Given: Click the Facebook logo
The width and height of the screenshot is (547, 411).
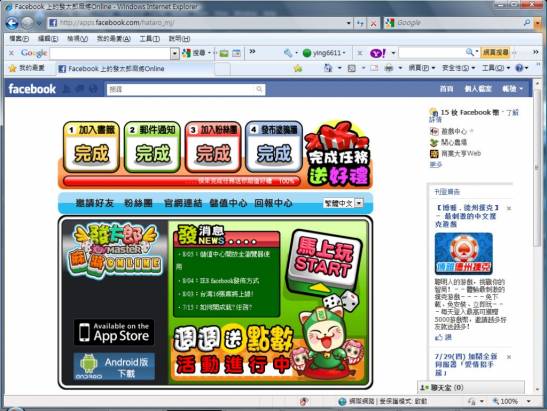Looking at the screenshot, I should 32,89.
